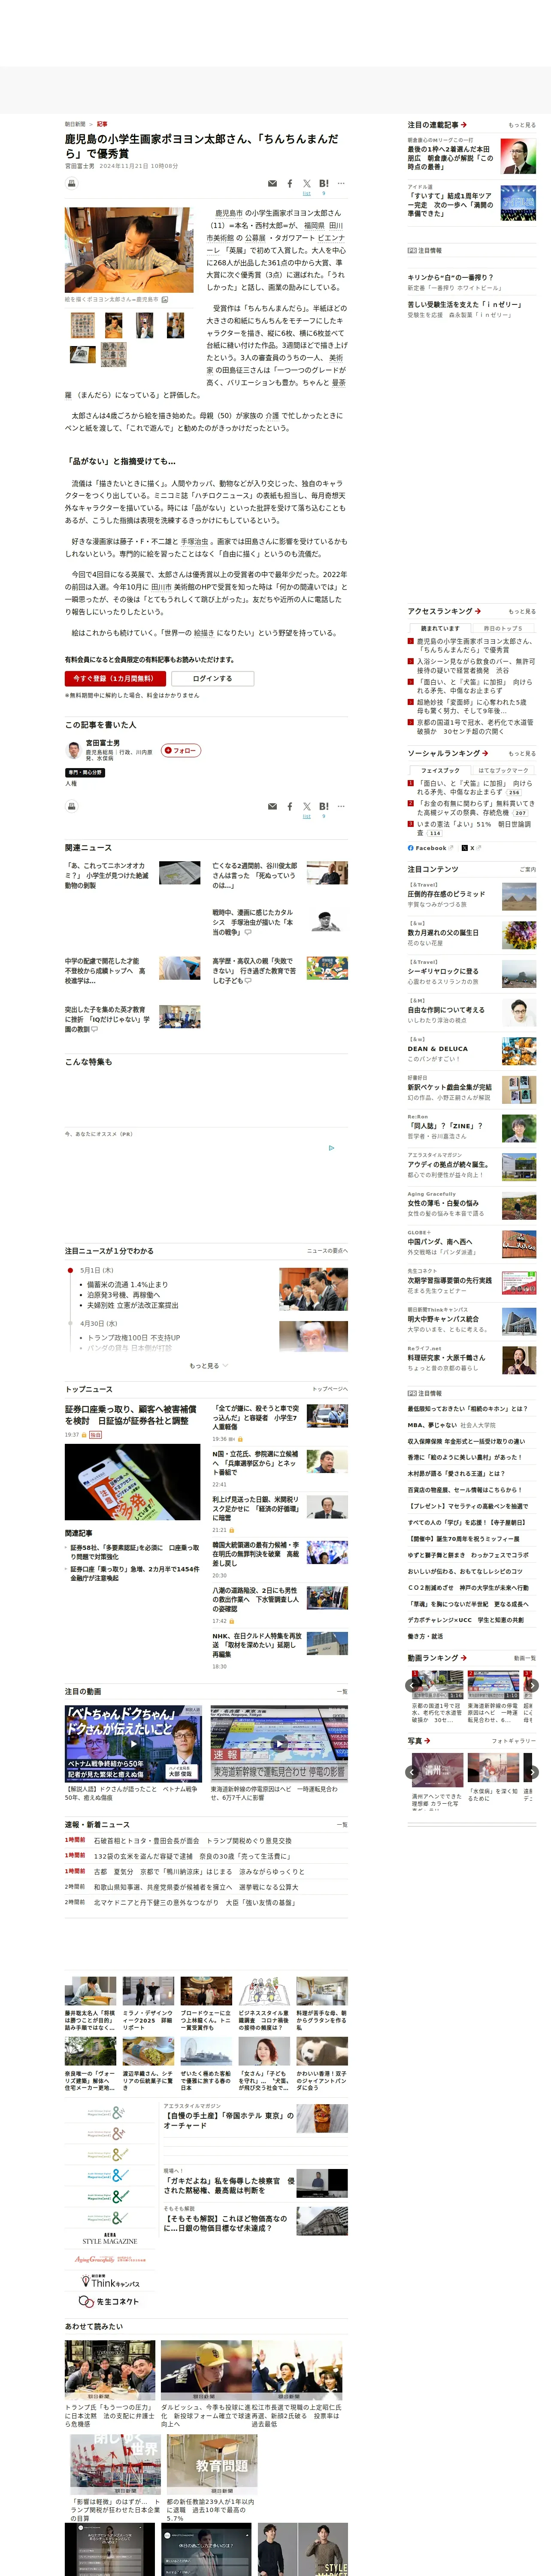Click the right arrow of the video ranking carousel
551x2576 pixels.
point(532,1686)
